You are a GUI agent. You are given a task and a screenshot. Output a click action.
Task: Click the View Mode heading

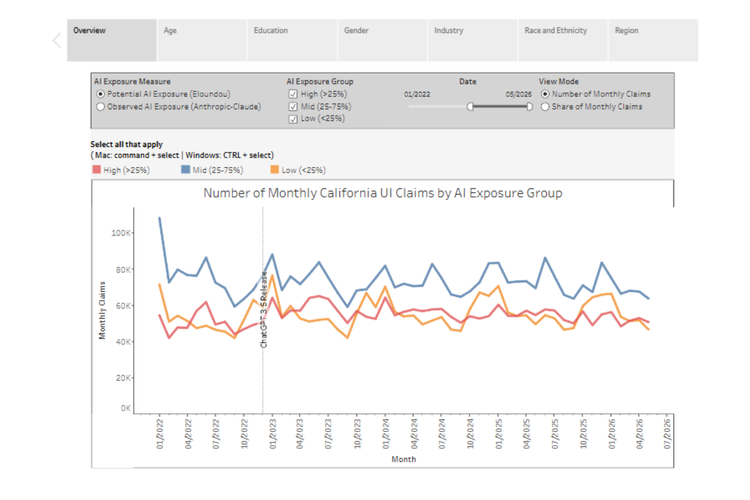[559, 81]
